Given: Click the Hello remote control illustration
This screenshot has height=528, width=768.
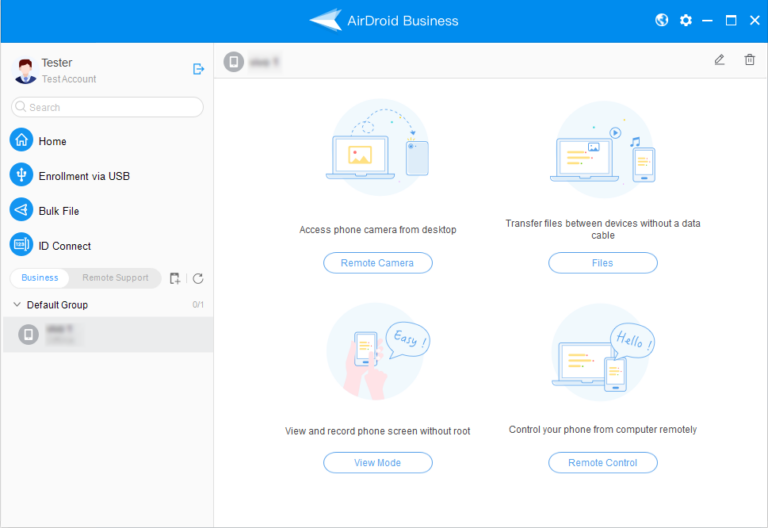Looking at the screenshot, I should (x=603, y=353).
